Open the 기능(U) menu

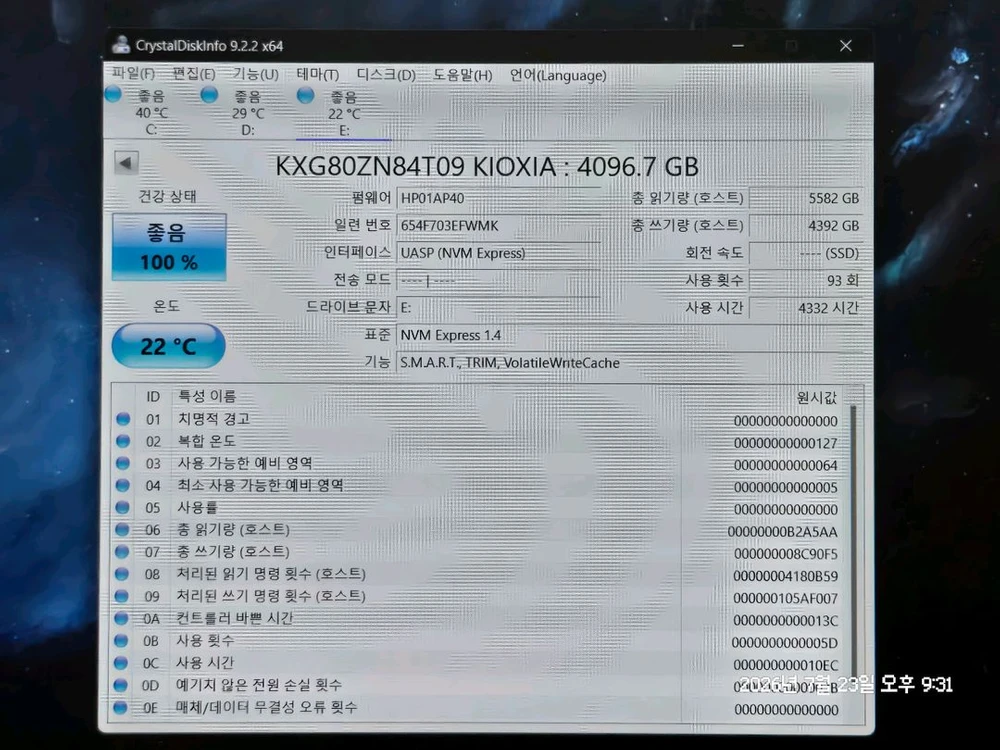[255, 74]
